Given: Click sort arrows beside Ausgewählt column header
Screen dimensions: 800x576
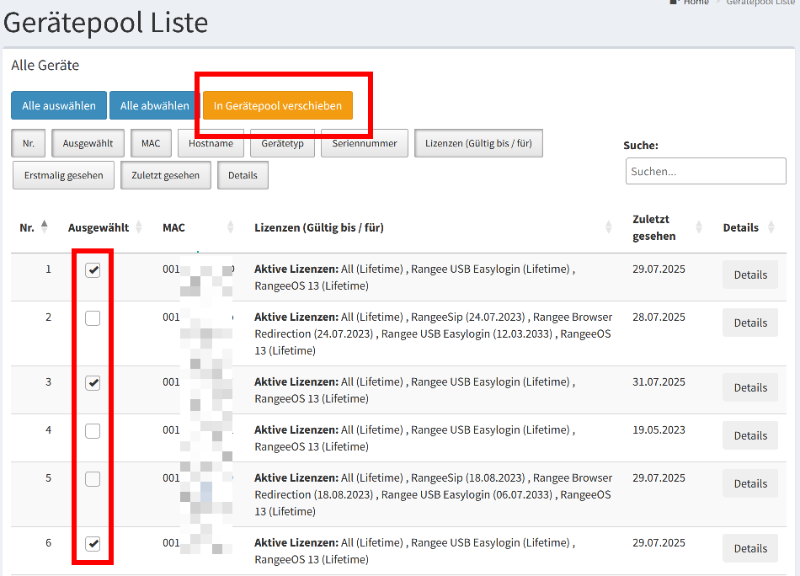Looking at the screenshot, I should (138, 227).
